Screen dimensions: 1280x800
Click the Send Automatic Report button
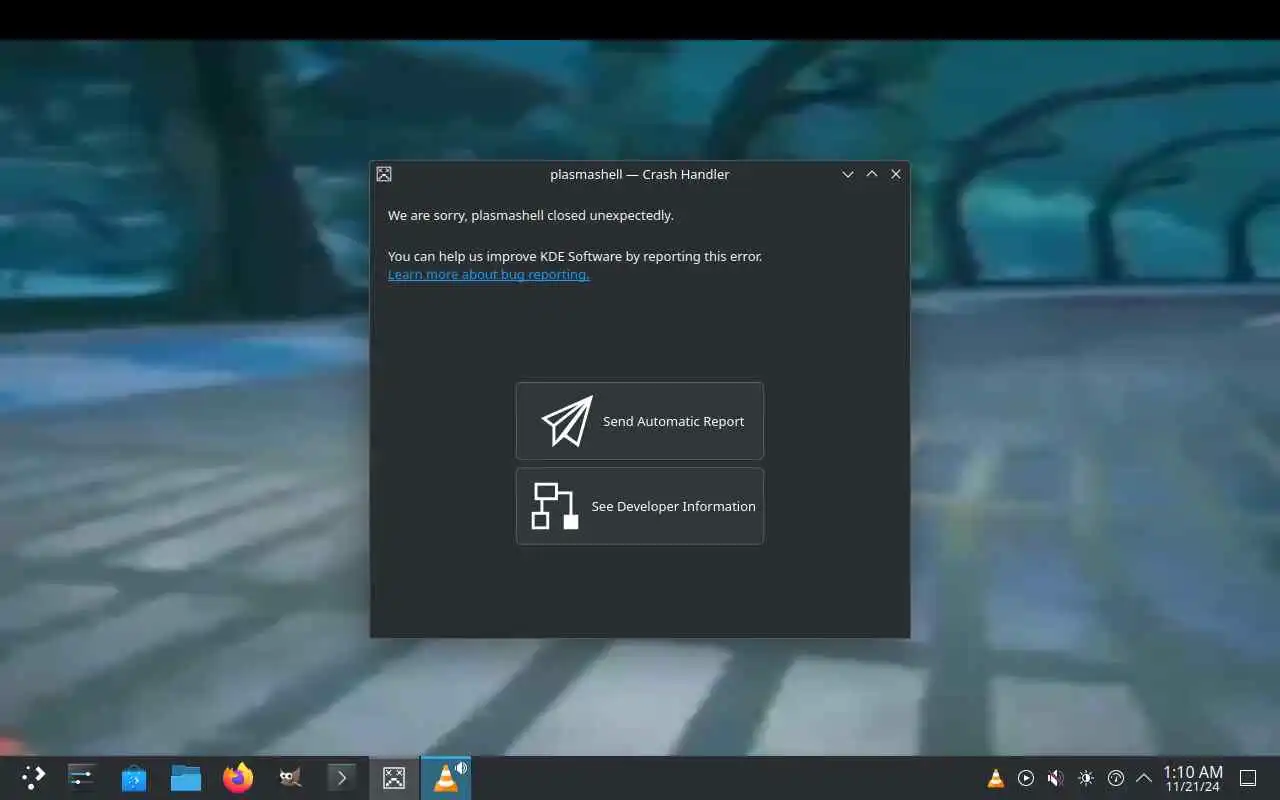[640, 421]
